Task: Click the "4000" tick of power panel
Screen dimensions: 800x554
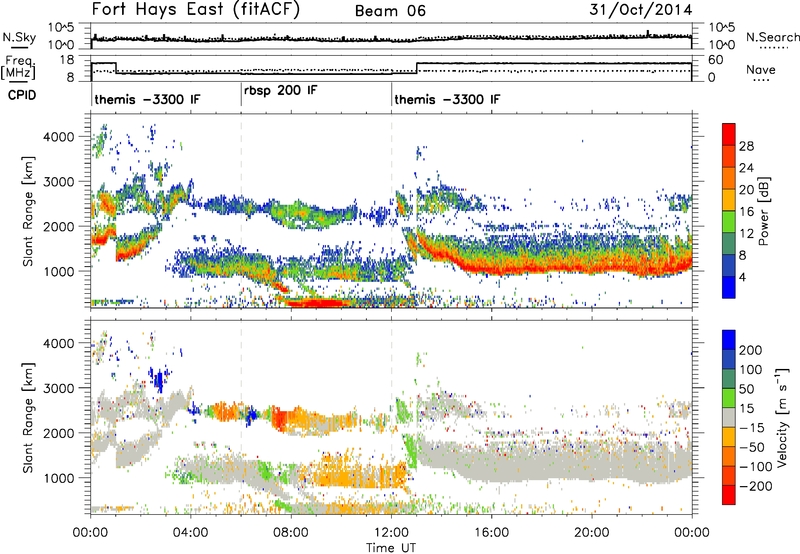Action: [59, 137]
